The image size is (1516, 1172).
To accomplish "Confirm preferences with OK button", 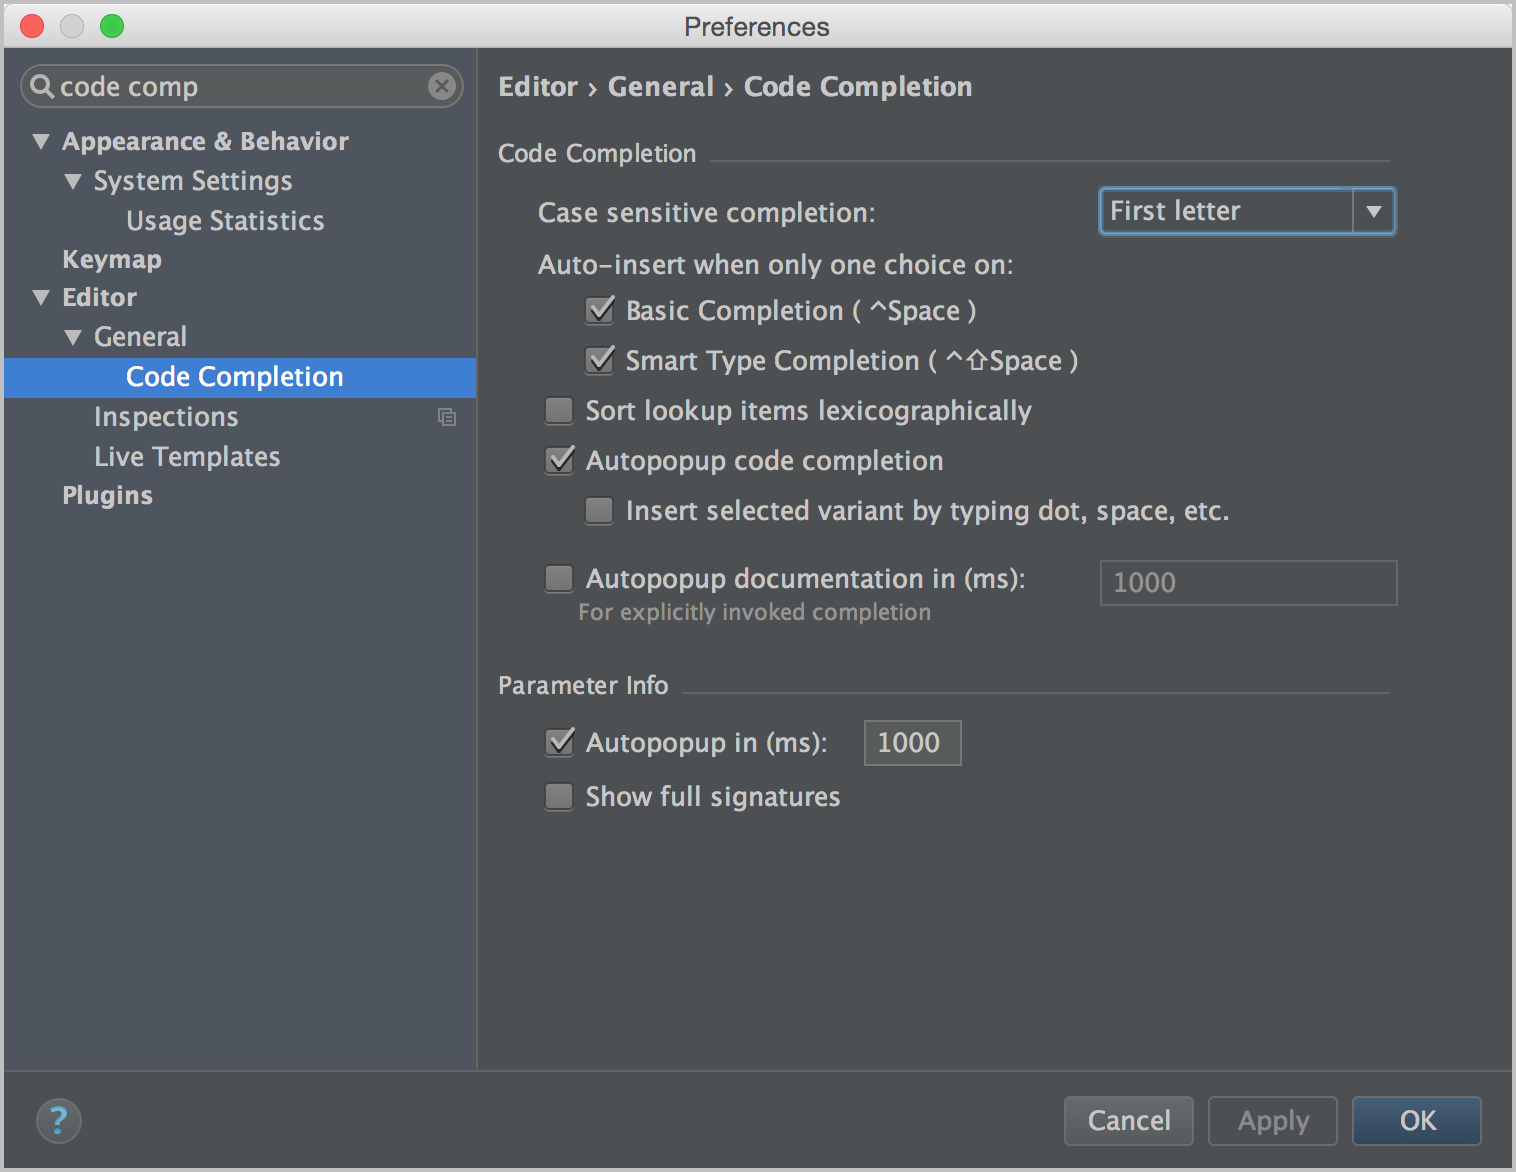I will (x=1416, y=1120).
